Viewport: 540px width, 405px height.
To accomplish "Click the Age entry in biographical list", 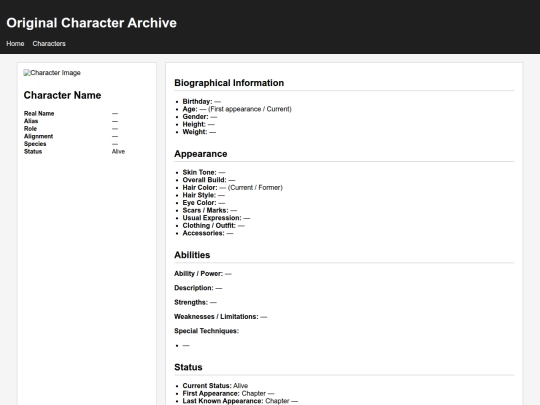I will pyautogui.click(x=237, y=109).
